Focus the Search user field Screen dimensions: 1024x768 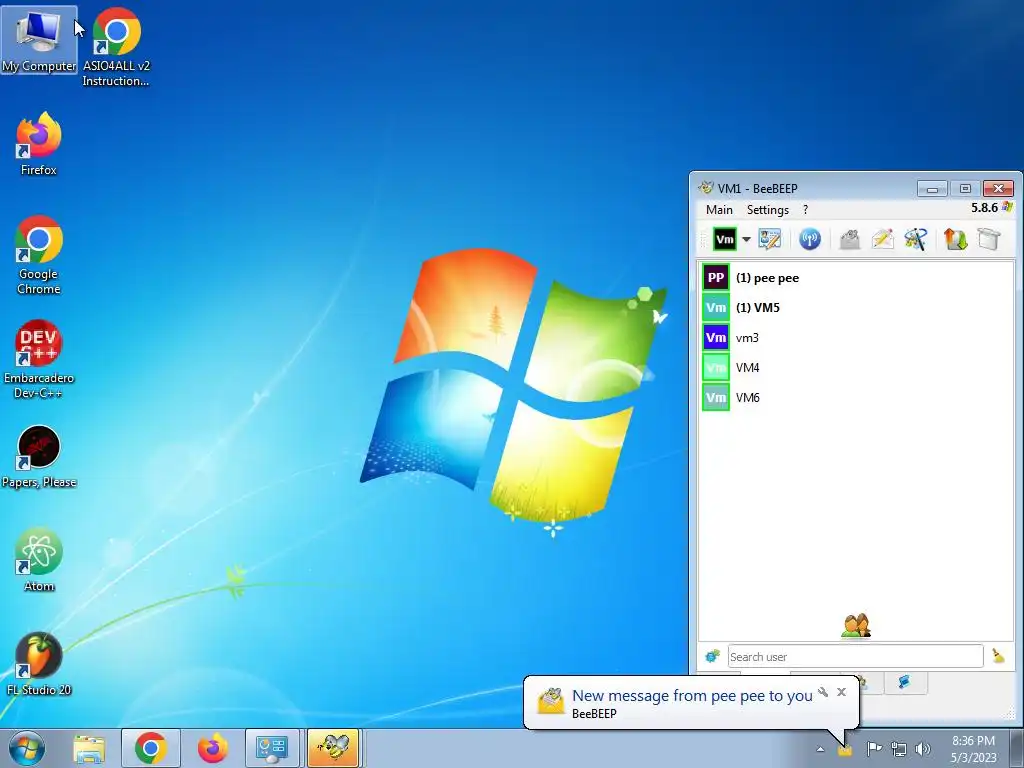[855, 656]
